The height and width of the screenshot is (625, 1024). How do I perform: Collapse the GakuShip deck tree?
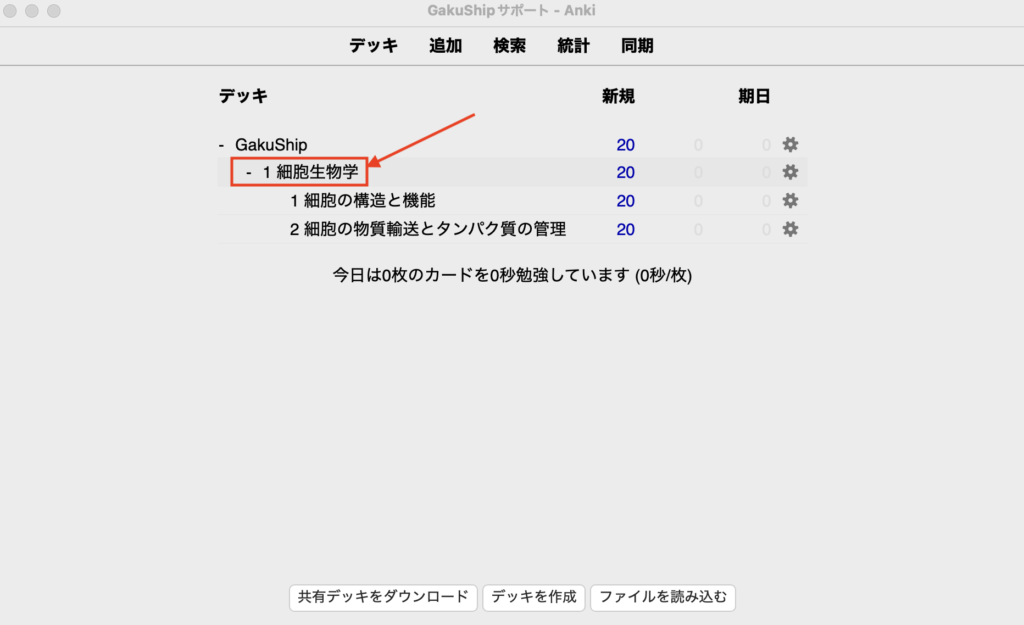click(x=221, y=145)
